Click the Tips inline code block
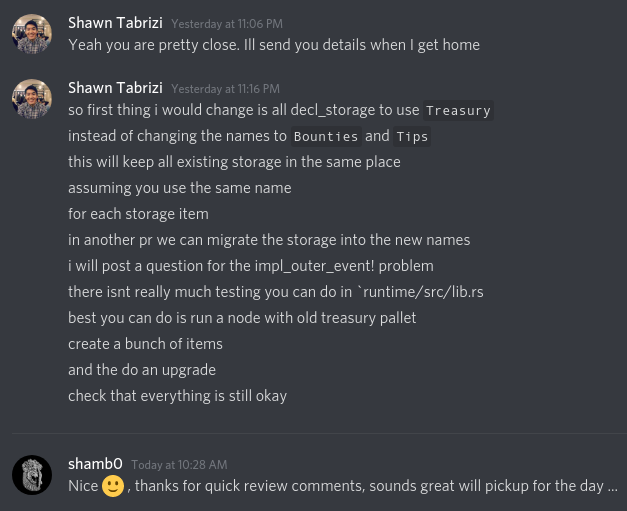The width and height of the screenshot is (627, 511). 412,136
